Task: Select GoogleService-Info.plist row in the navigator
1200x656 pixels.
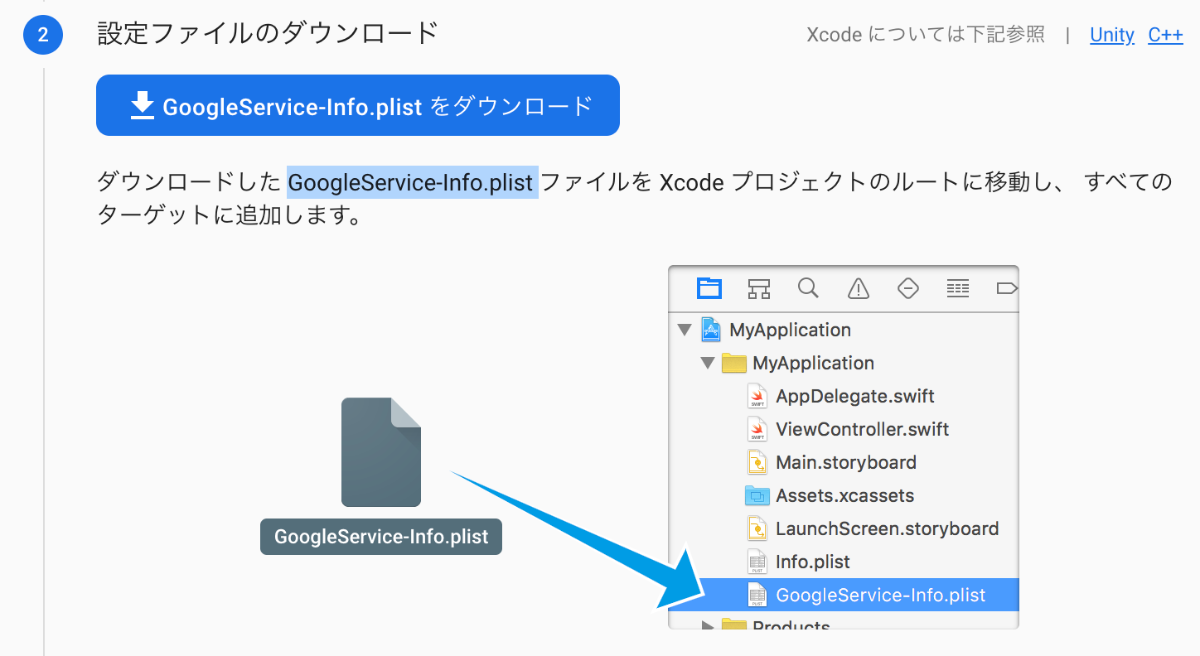Action: pyautogui.click(x=843, y=594)
